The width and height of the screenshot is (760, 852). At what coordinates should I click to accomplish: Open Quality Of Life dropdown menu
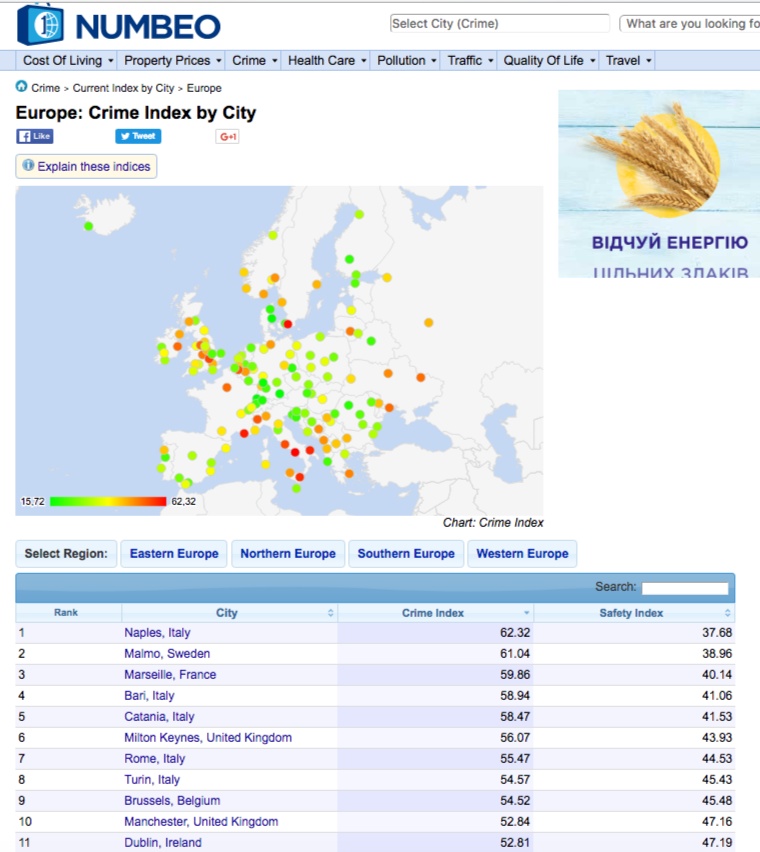click(549, 60)
